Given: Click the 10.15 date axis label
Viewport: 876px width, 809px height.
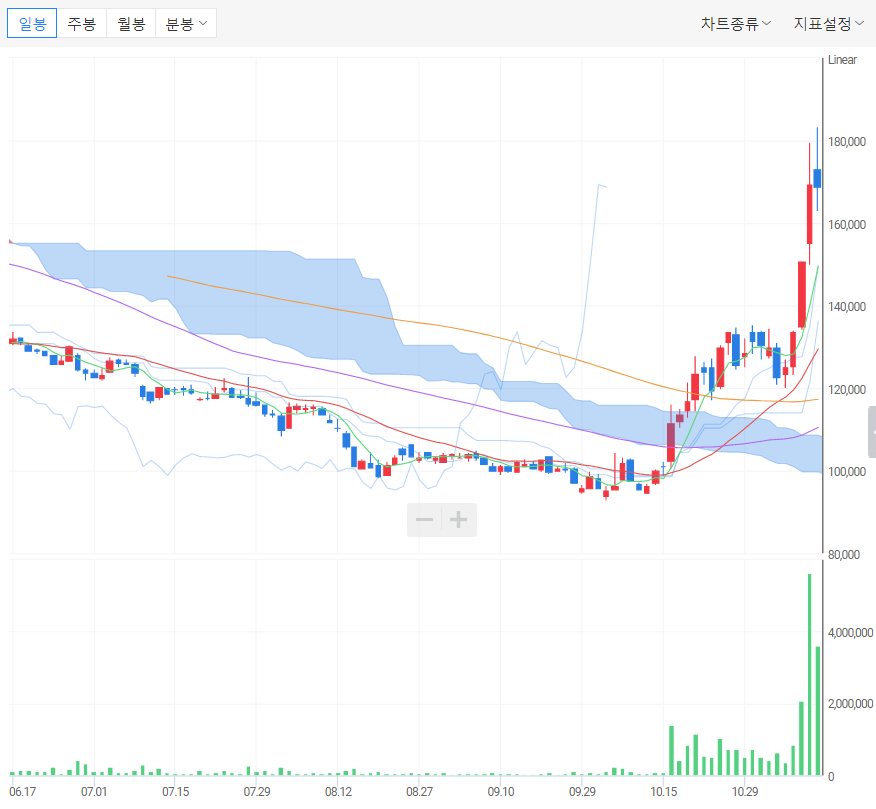Looking at the screenshot, I should pyautogui.click(x=664, y=792).
